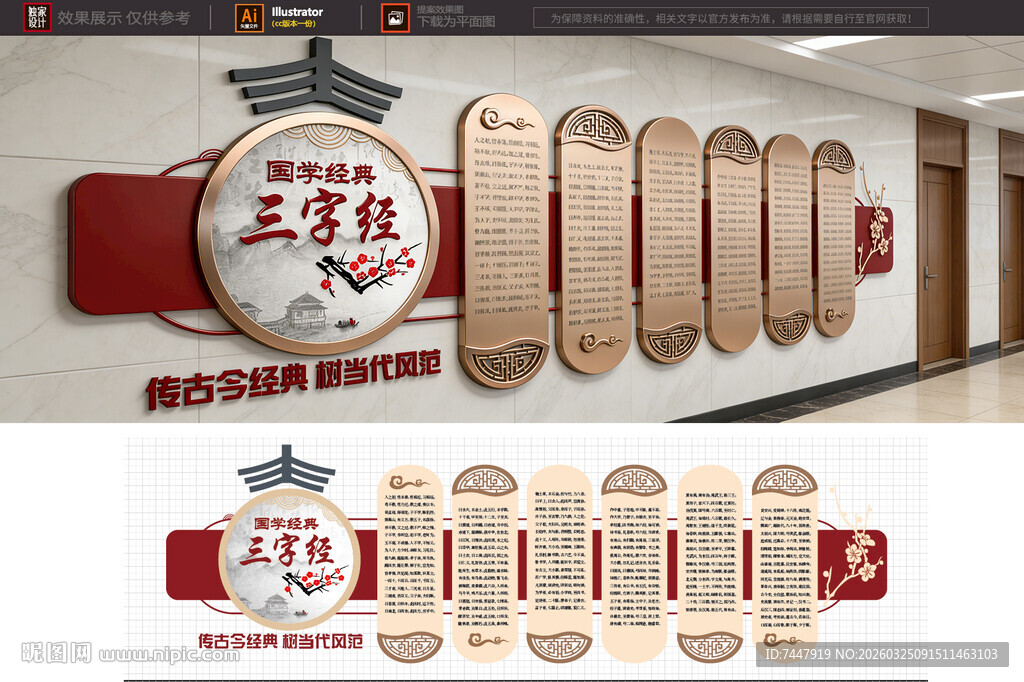
Task: Click the flat plan slogan 传古今经典 树当代风范
Action: click(281, 641)
